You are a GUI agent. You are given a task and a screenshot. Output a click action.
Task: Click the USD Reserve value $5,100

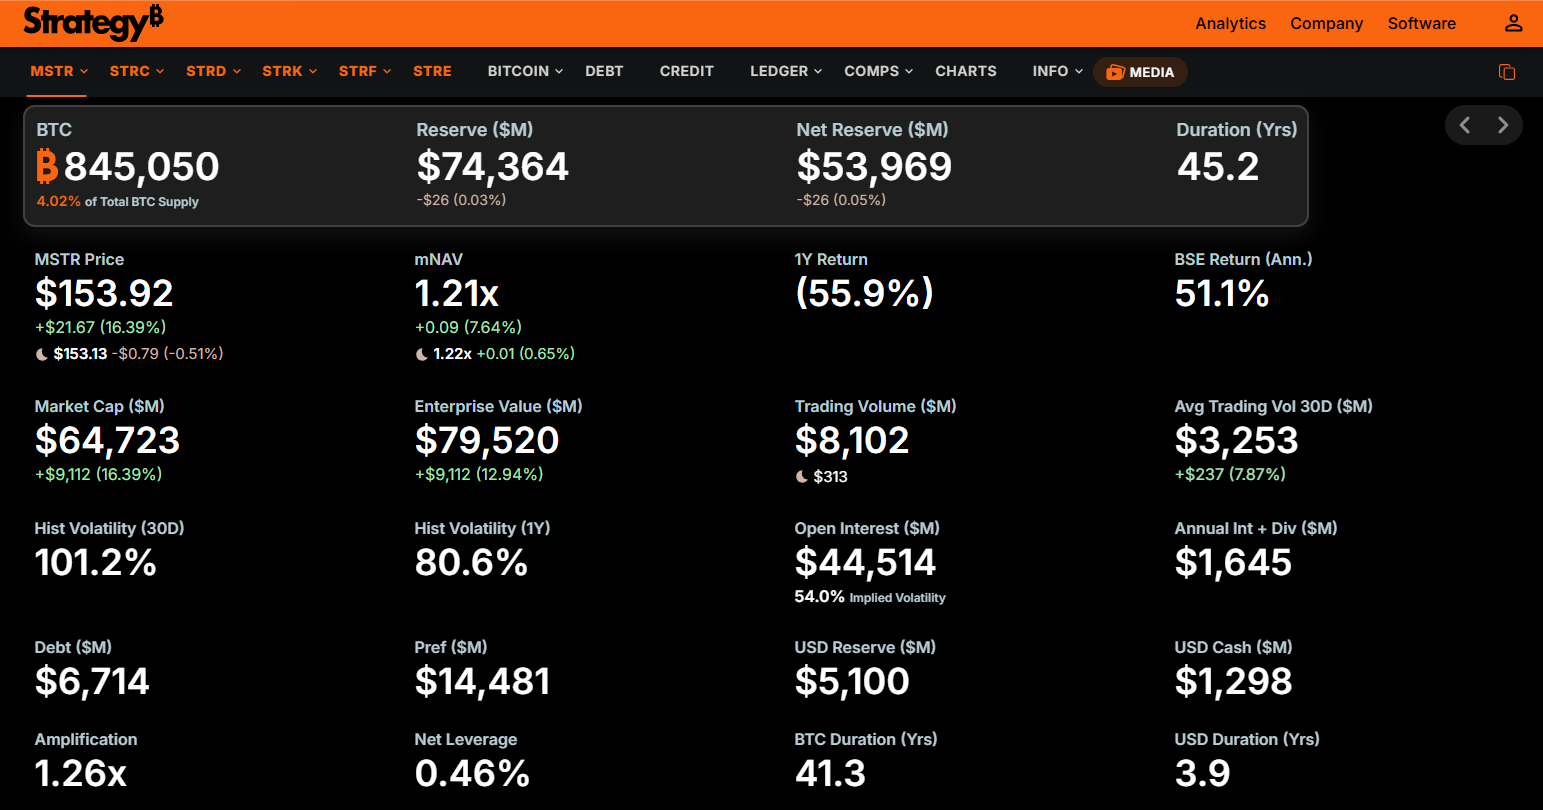coord(853,681)
